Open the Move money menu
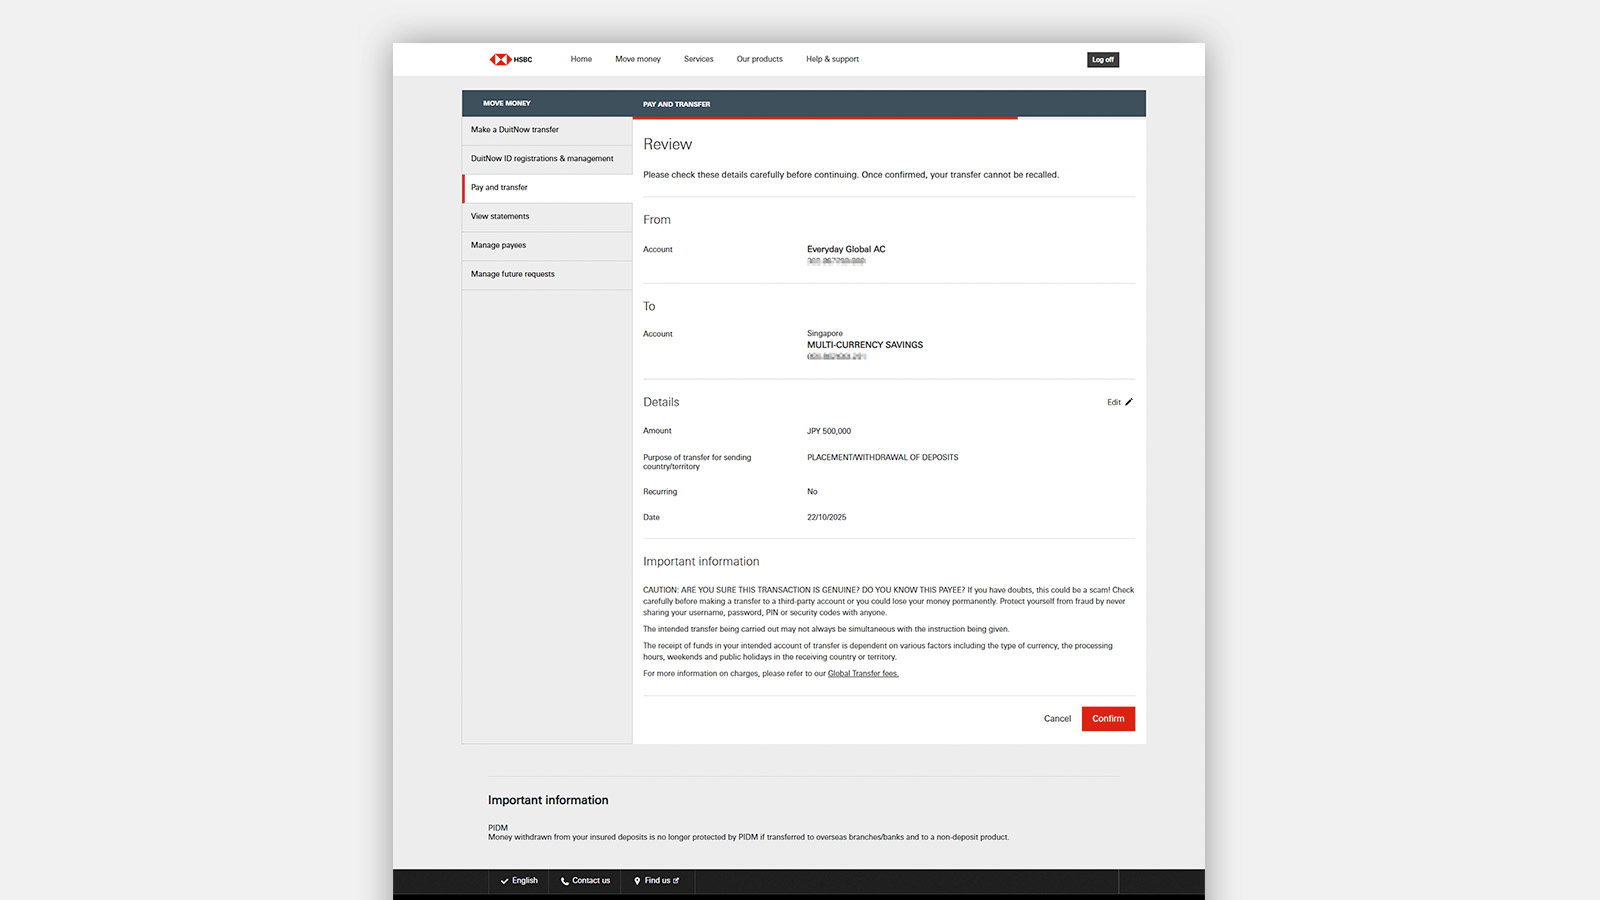1600x900 pixels. click(x=637, y=59)
